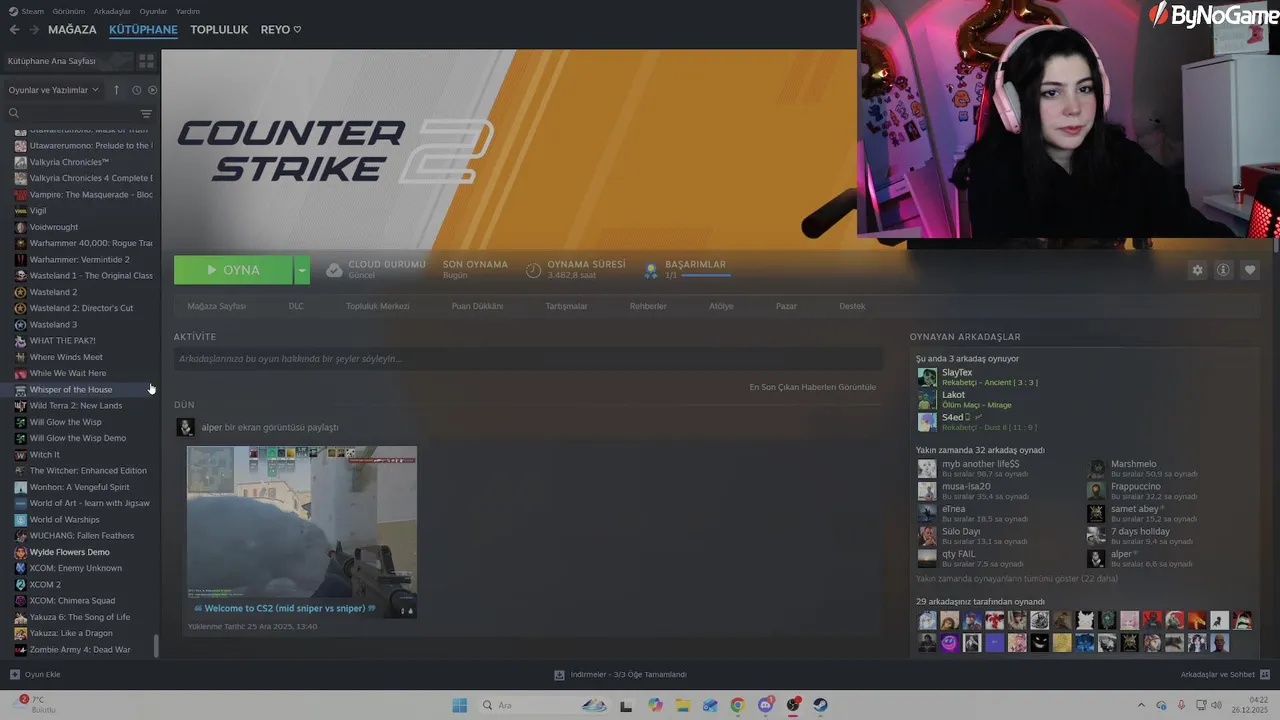The image size is (1280, 720).
Task: Select XCOM 2 in library list
Action: 80,584
